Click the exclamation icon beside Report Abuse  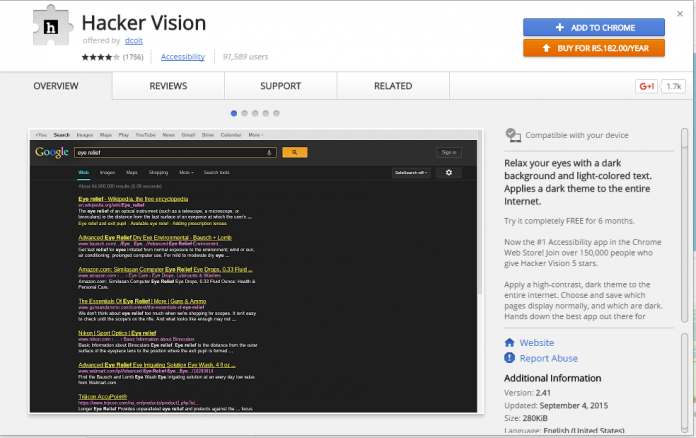(510, 358)
